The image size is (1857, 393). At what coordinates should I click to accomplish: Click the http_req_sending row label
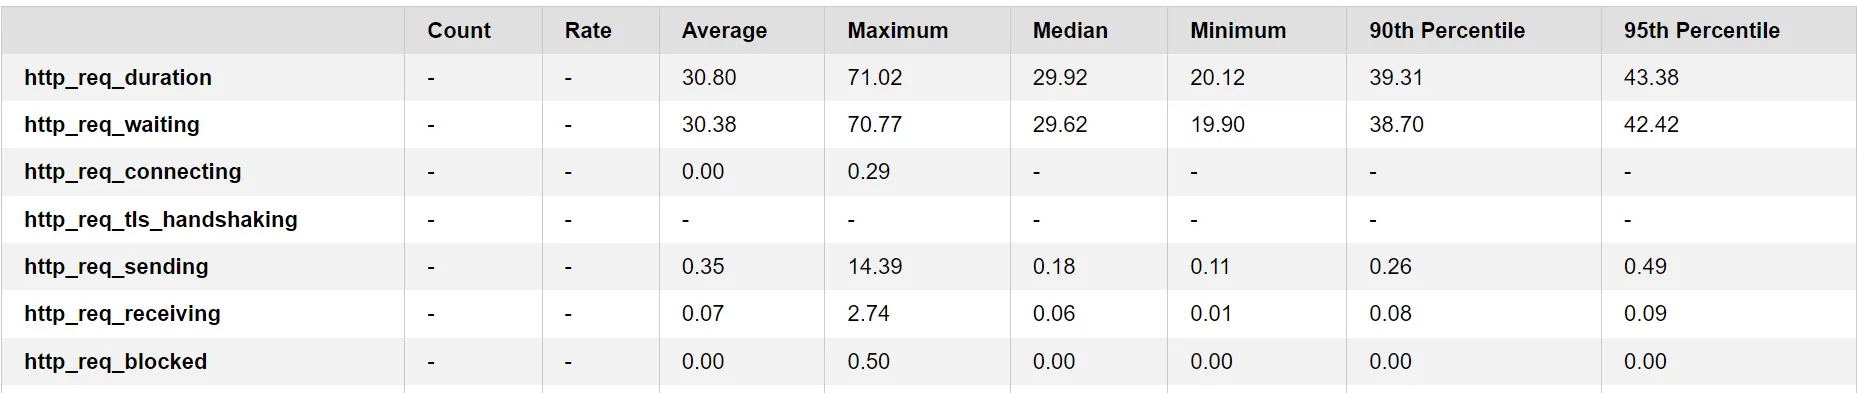(x=116, y=267)
